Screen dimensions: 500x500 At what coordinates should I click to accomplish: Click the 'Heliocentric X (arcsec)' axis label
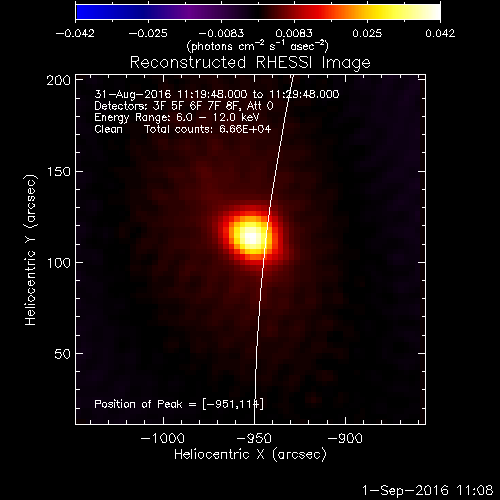(250, 454)
